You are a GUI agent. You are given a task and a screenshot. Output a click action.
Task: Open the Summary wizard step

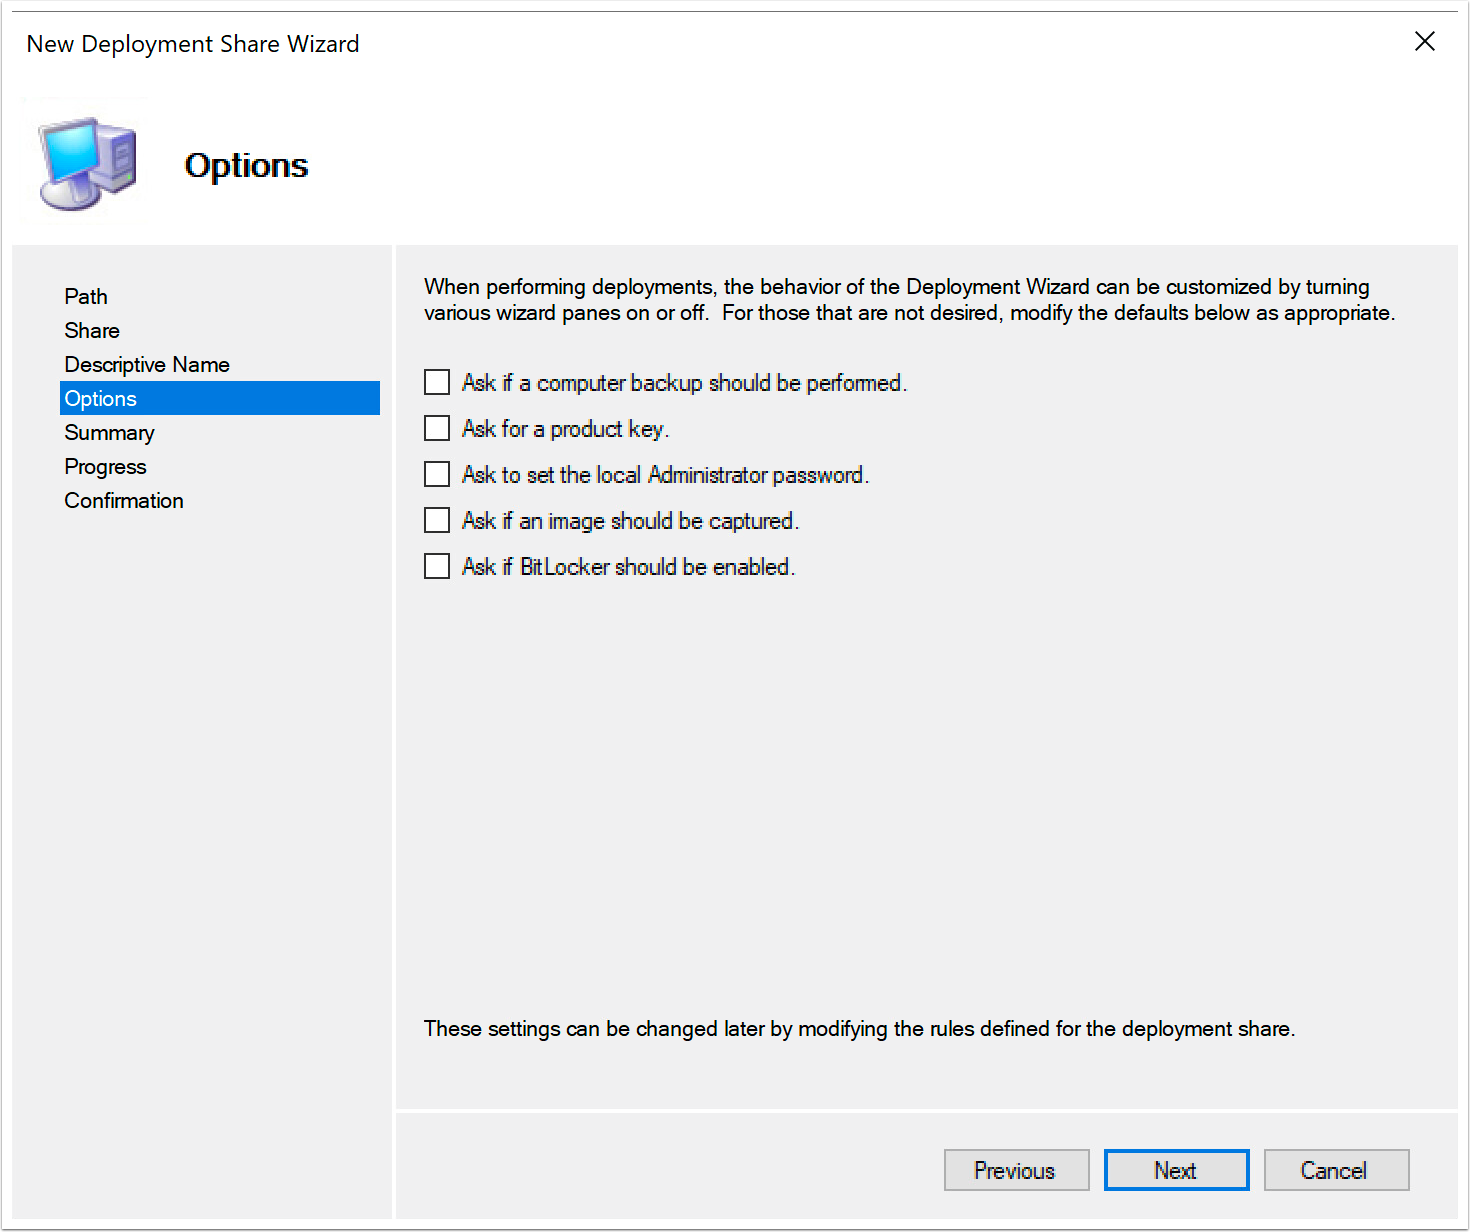[109, 432]
